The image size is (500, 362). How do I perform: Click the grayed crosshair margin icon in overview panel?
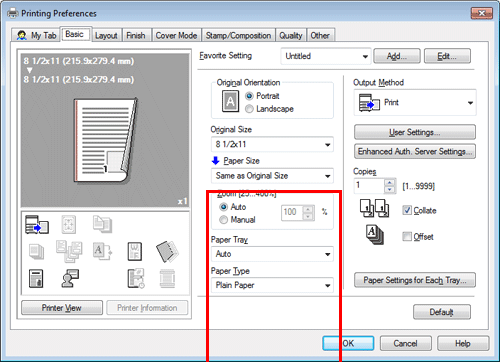69,224
